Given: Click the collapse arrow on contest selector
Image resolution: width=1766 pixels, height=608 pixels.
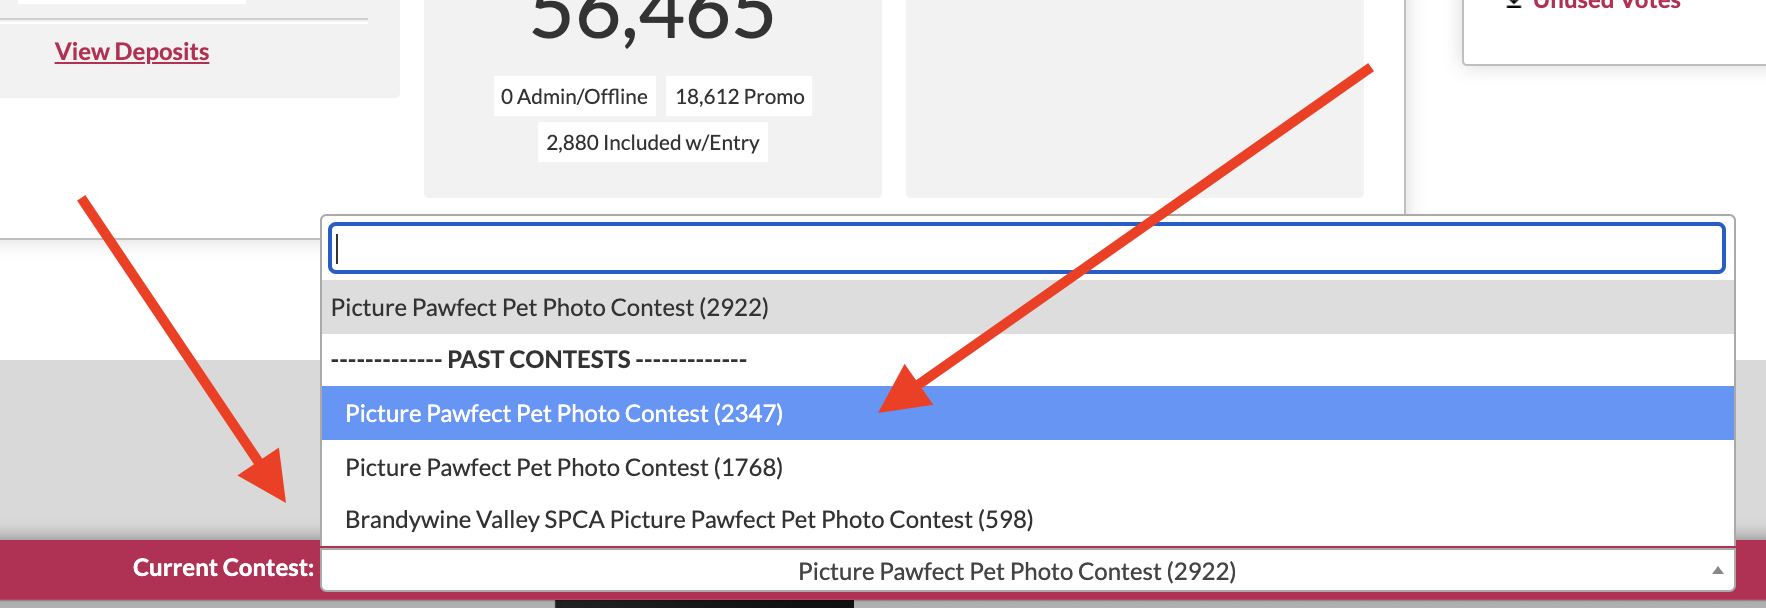Looking at the screenshot, I should [1717, 570].
